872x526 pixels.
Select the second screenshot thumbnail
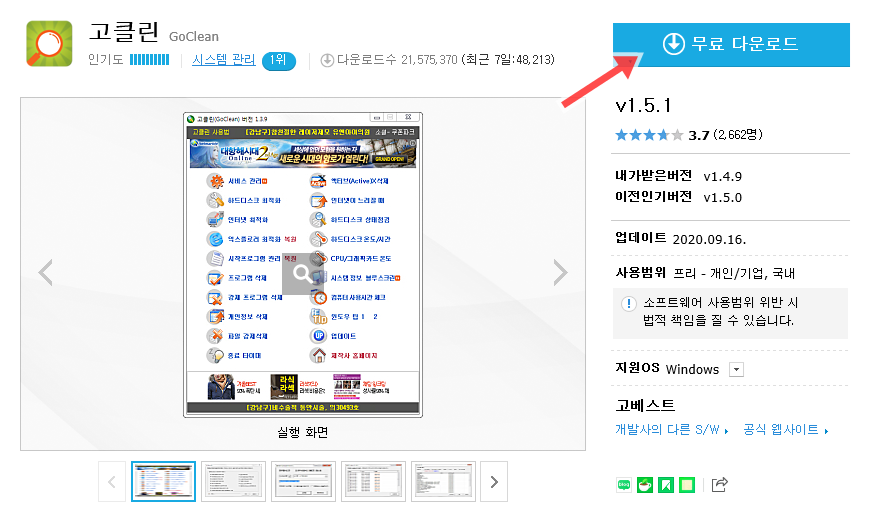[234, 482]
